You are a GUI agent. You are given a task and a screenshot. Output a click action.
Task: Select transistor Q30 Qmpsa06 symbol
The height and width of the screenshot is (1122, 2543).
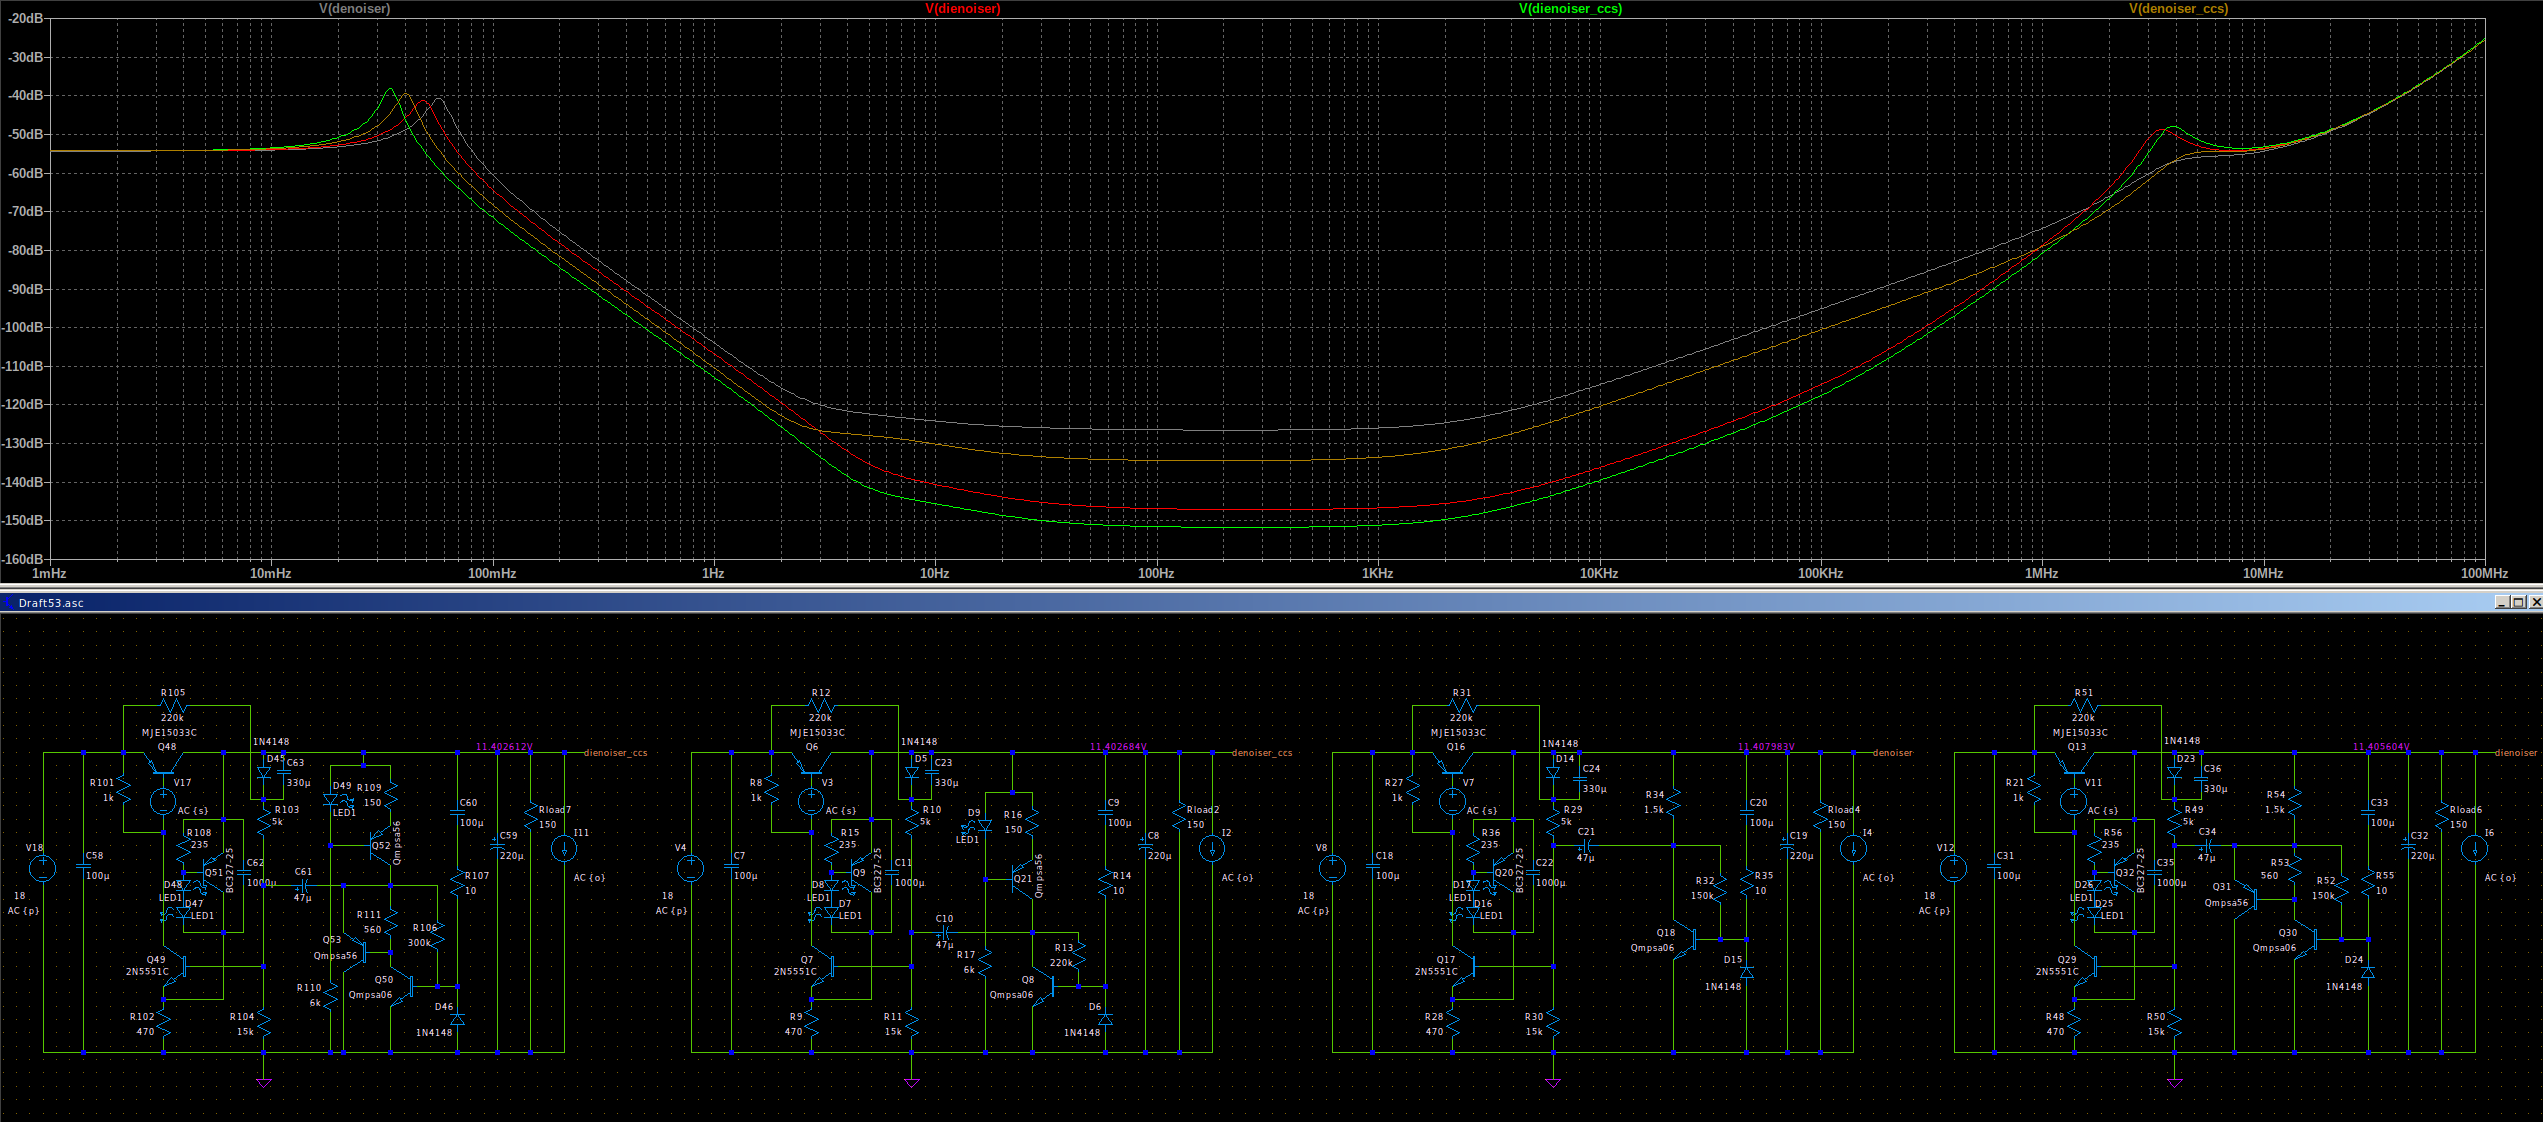[x=2308, y=940]
